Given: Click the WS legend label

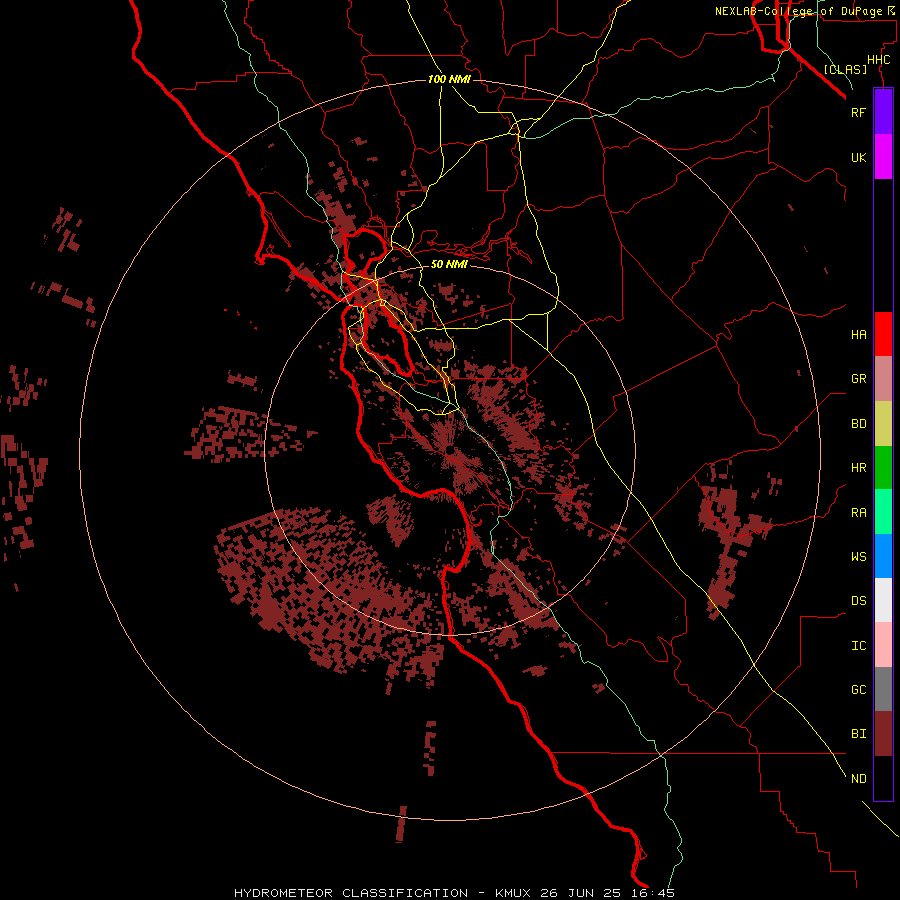Looking at the screenshot, I should coord(858,556).
